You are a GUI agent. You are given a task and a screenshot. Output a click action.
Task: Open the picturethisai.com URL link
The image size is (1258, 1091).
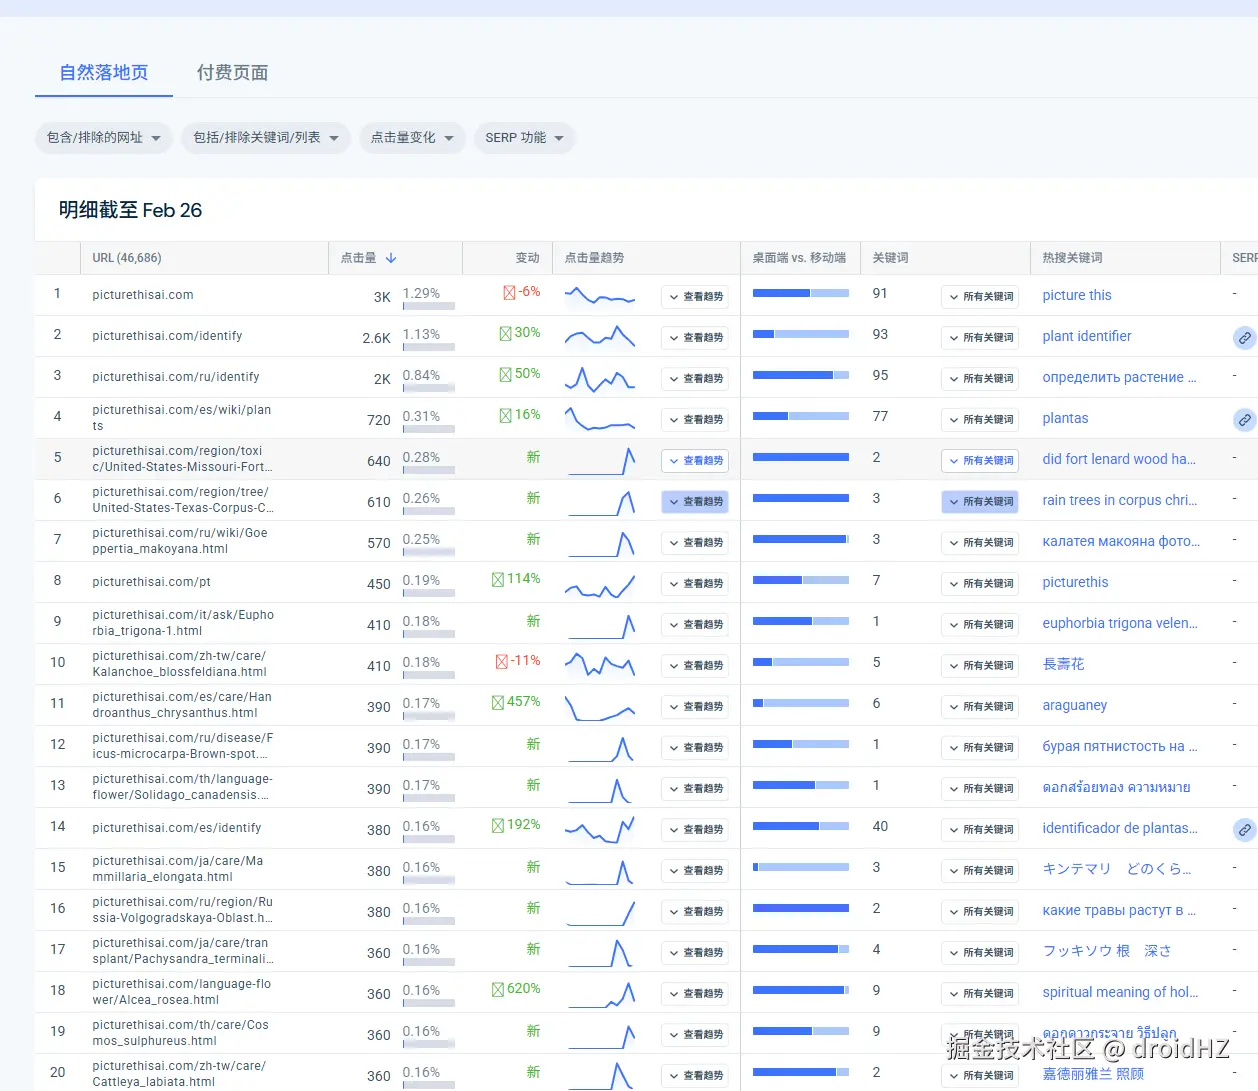click(143, 295)
